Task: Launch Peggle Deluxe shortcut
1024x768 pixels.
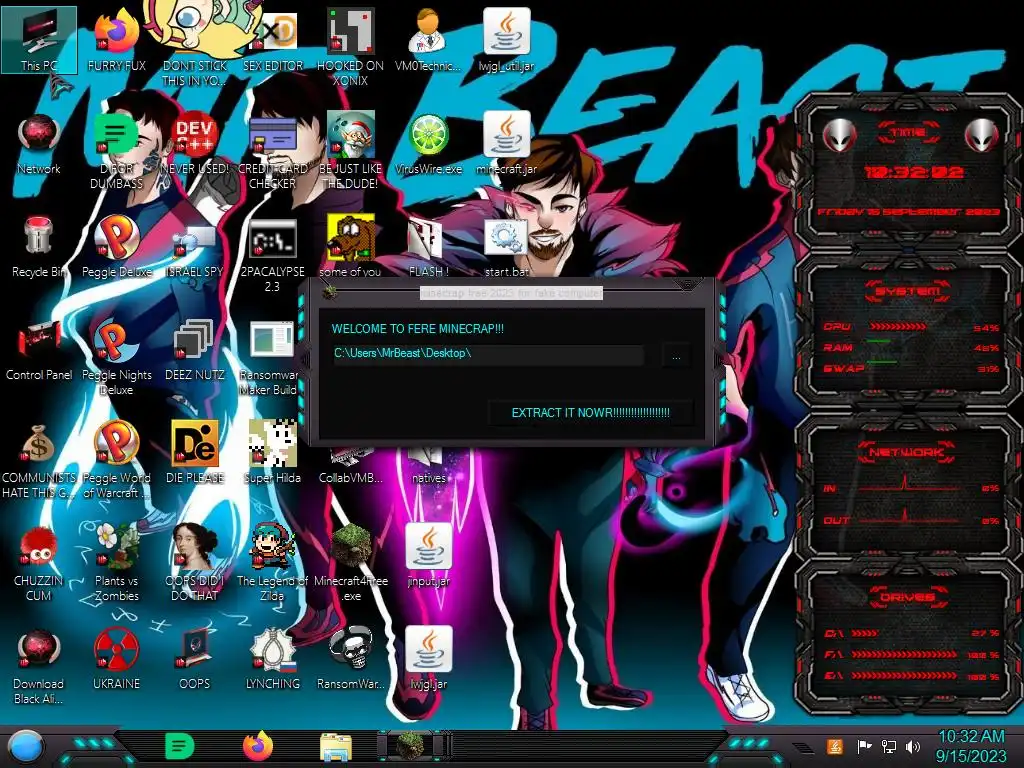Action: [x=116, y=247]
